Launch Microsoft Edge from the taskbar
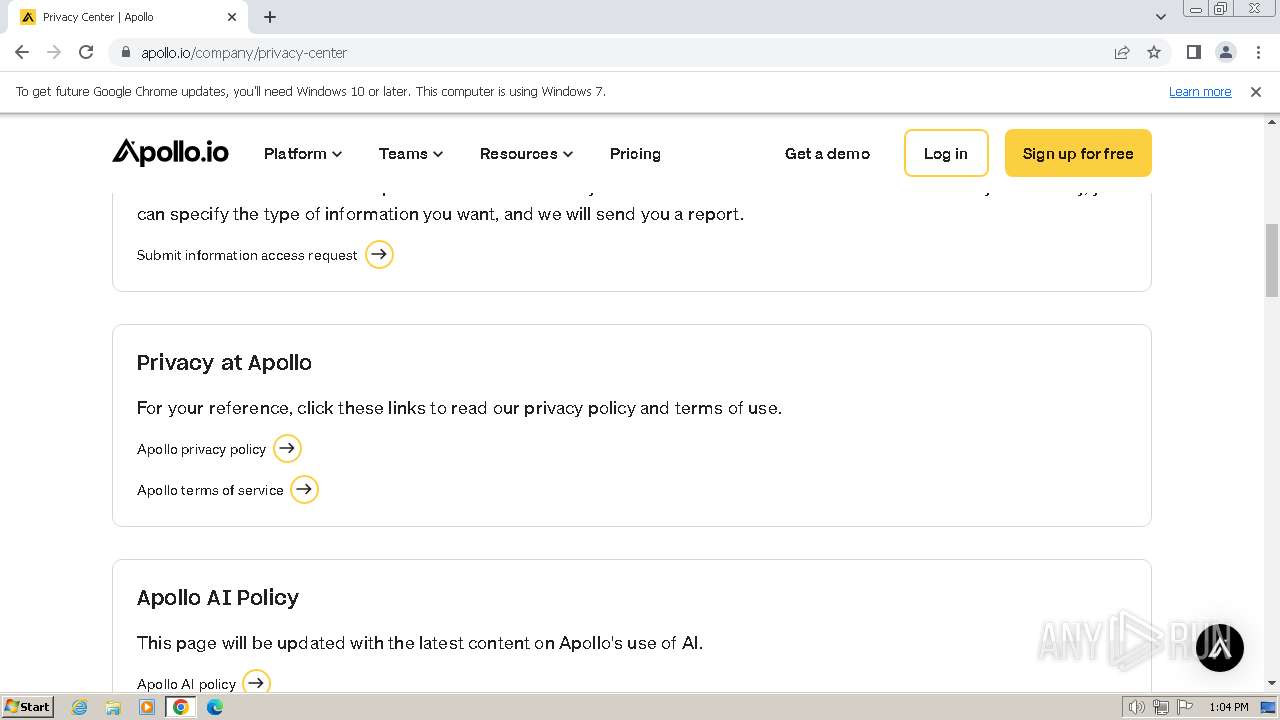The height and width of the screenshot is (720, 1280). coord(215,707)
